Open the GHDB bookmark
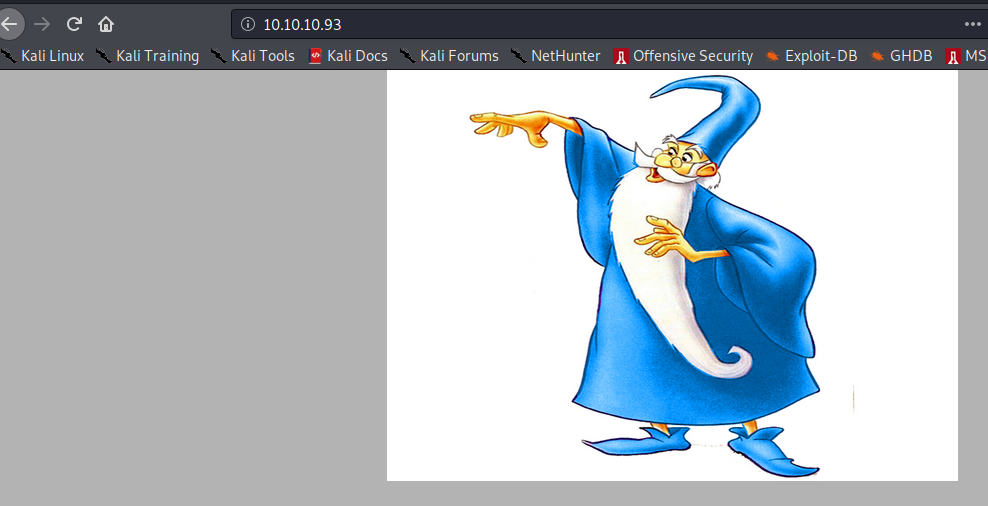This screenshot has height=506, width=988. [x=901, y=56]
